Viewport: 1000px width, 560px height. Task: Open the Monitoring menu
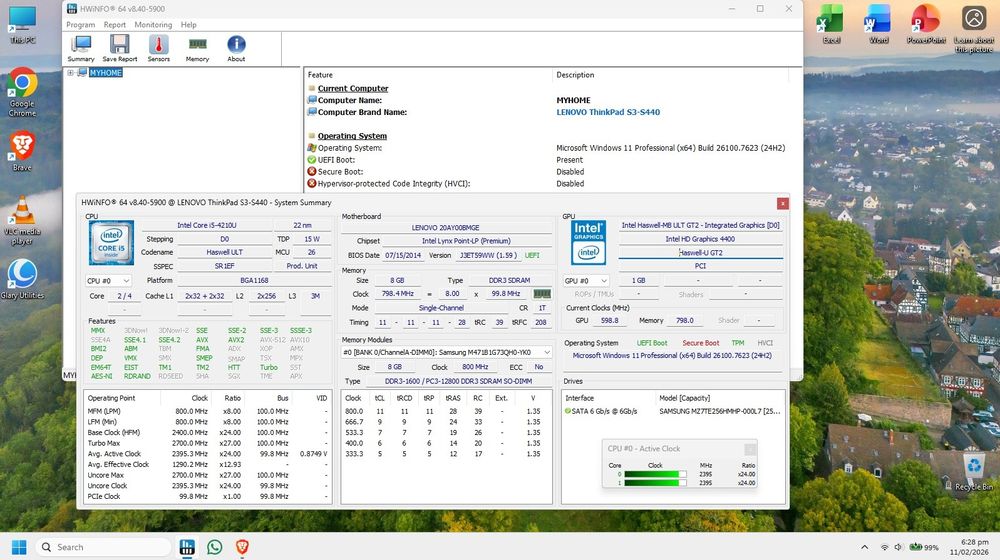[x=153, y=25]
